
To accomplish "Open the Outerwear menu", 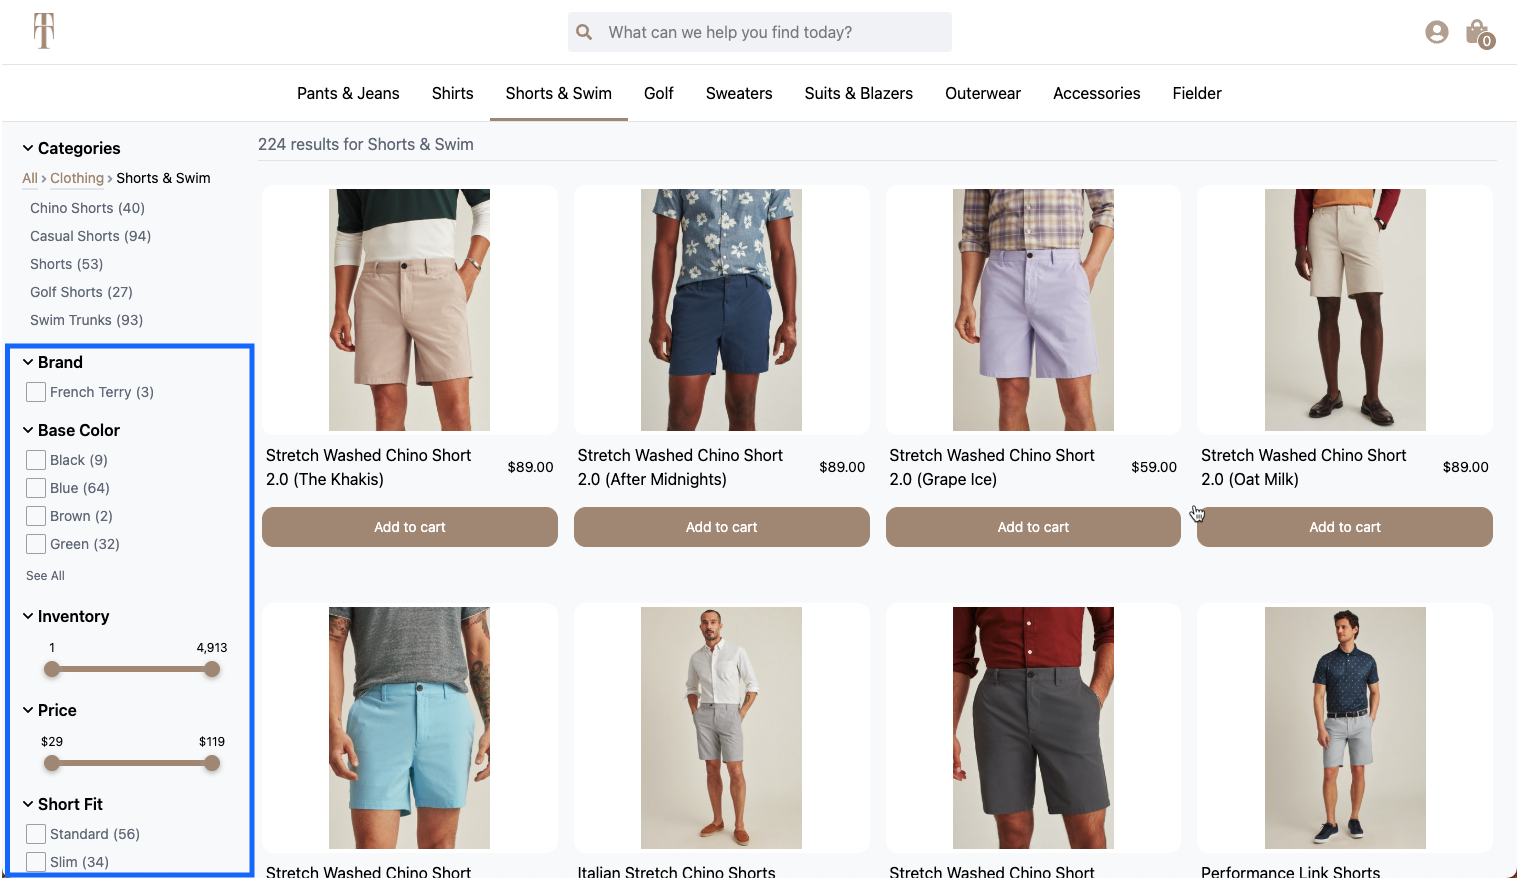I will click(x=983, y=93).
